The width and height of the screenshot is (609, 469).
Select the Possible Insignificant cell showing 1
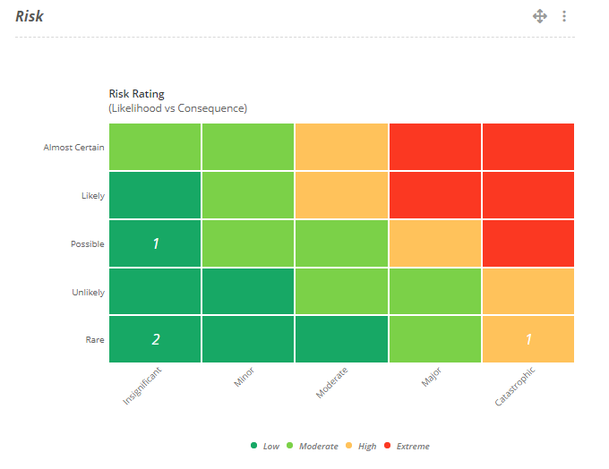(x=155, y=243)
